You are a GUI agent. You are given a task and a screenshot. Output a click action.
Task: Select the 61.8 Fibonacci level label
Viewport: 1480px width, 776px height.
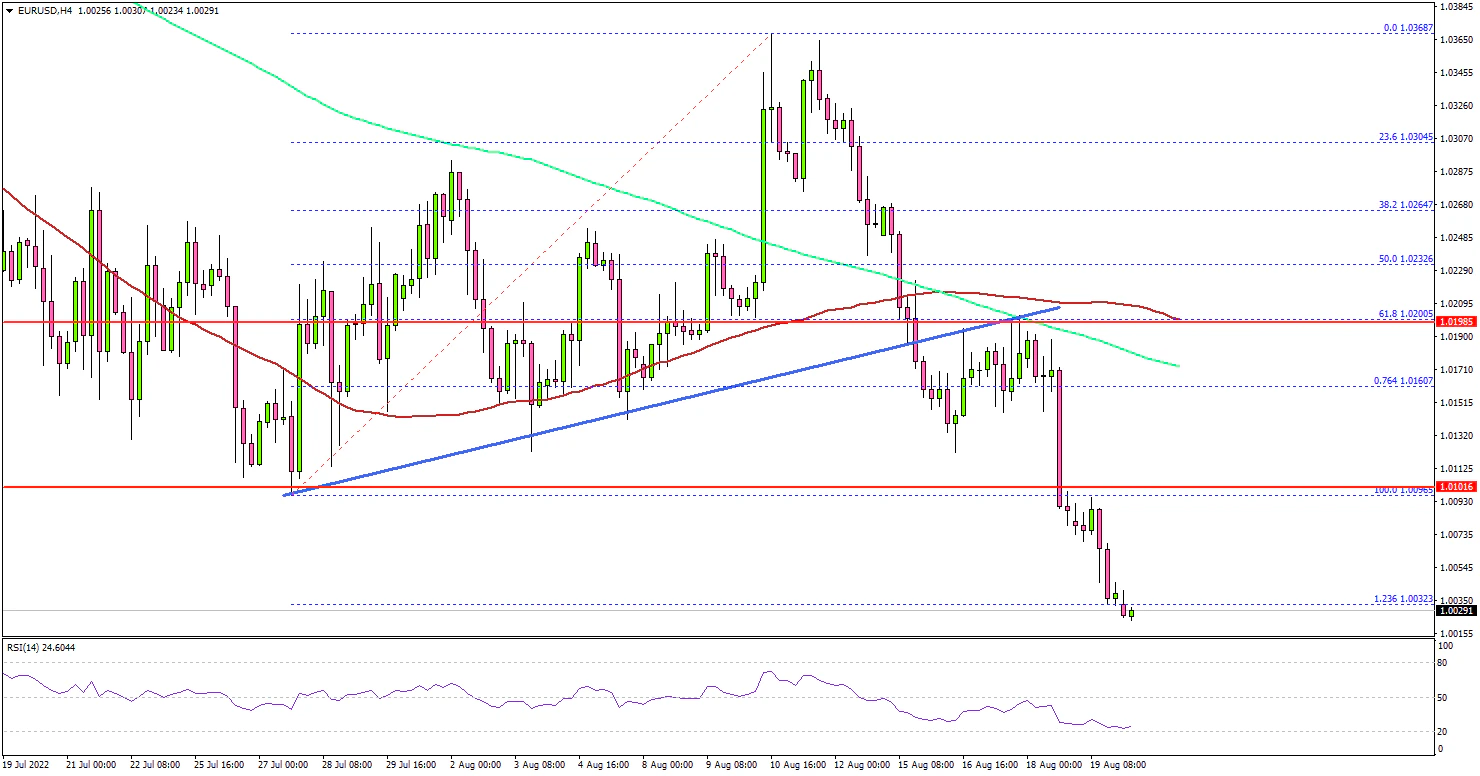(x=1403, y=314)
